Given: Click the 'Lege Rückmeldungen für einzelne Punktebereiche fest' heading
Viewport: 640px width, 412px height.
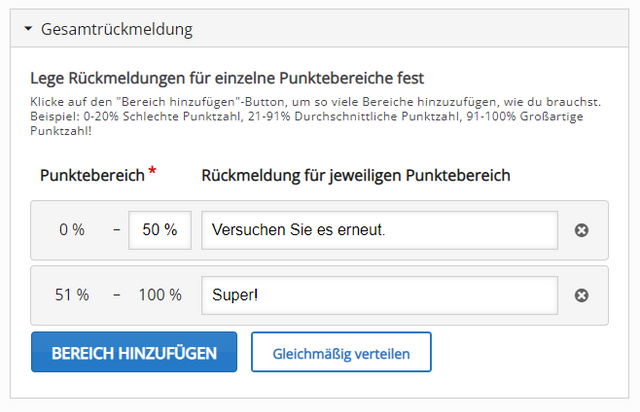Looking at the screenshot, I should pyautogui.click(x=227, y=78).
